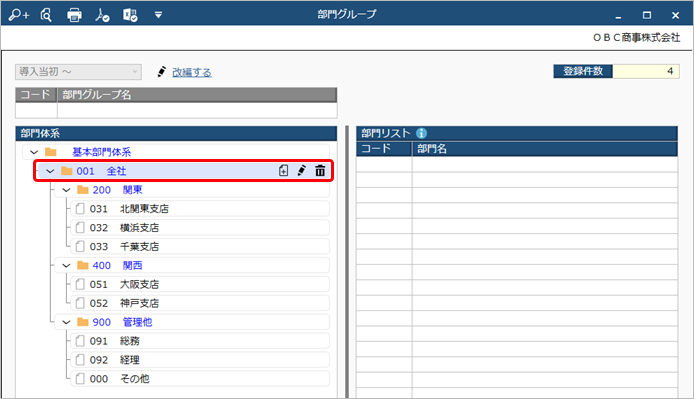Select the 200 関東 tree item

[192, 190]
